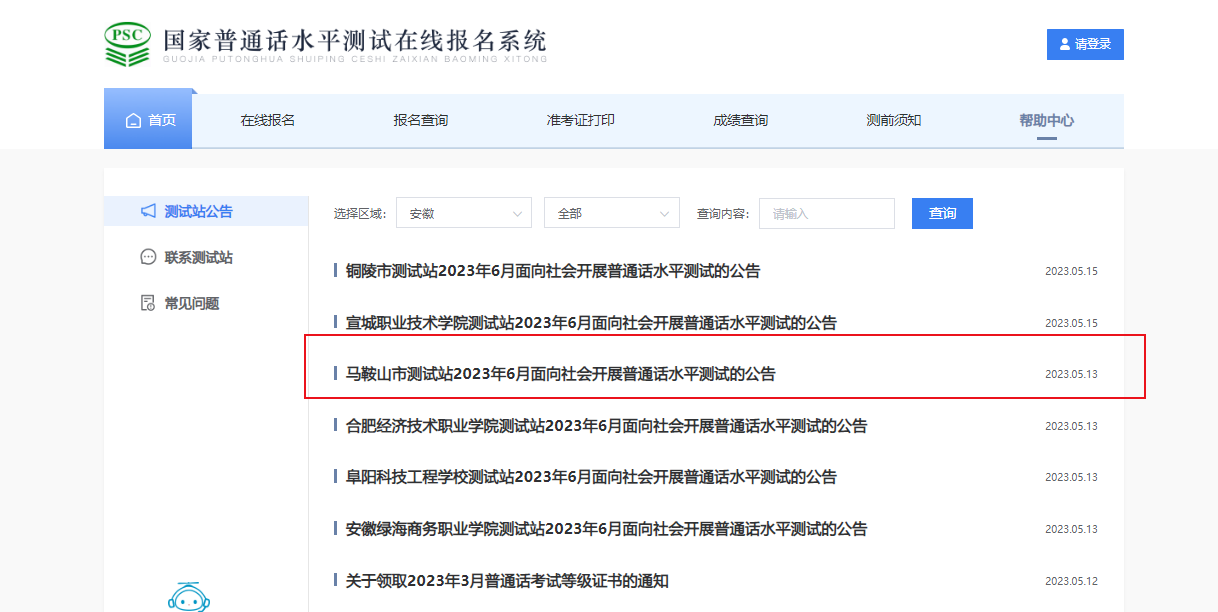Focus the 查询内容 input field

click(826, 213)
